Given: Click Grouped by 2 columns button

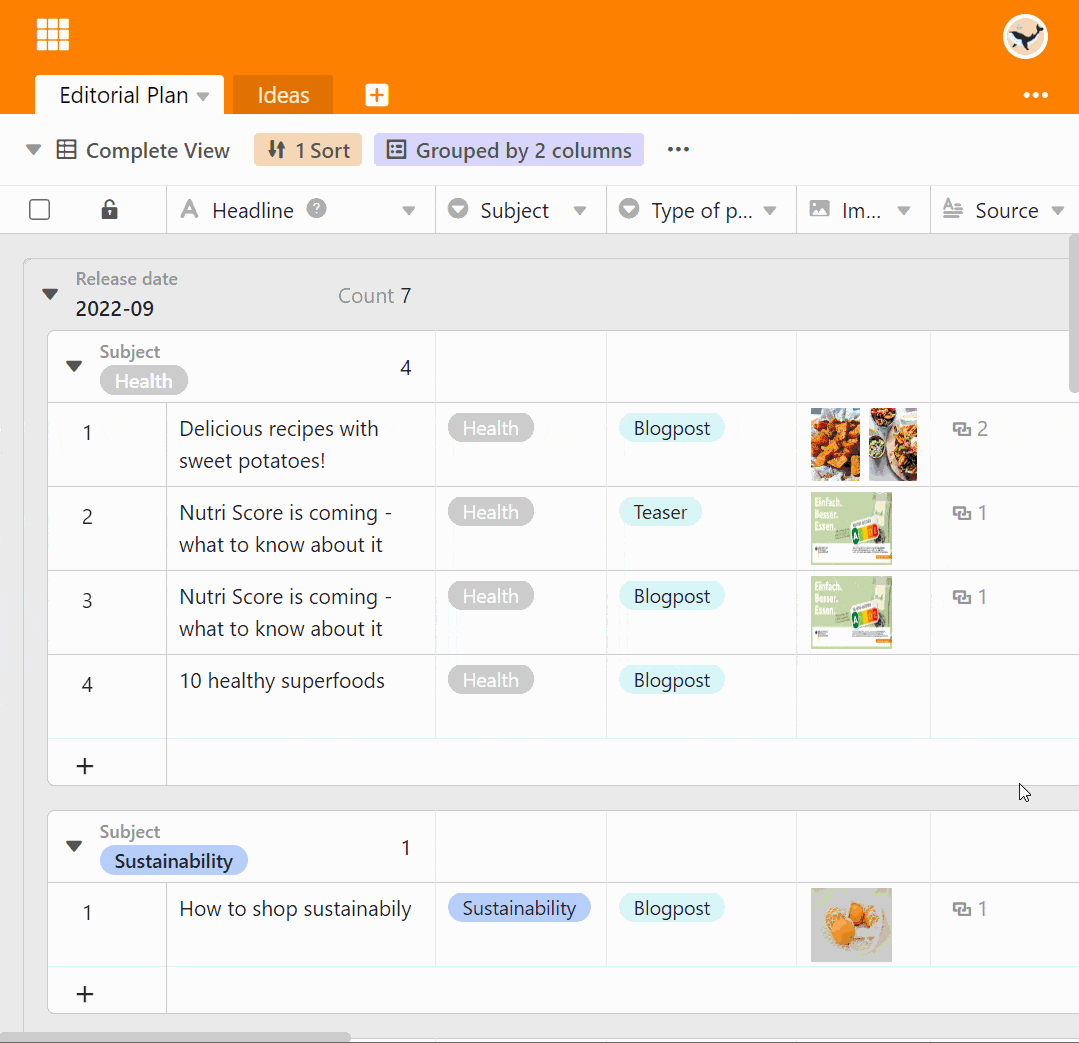Looking at the screenshot, I should (x=509, y=150).
